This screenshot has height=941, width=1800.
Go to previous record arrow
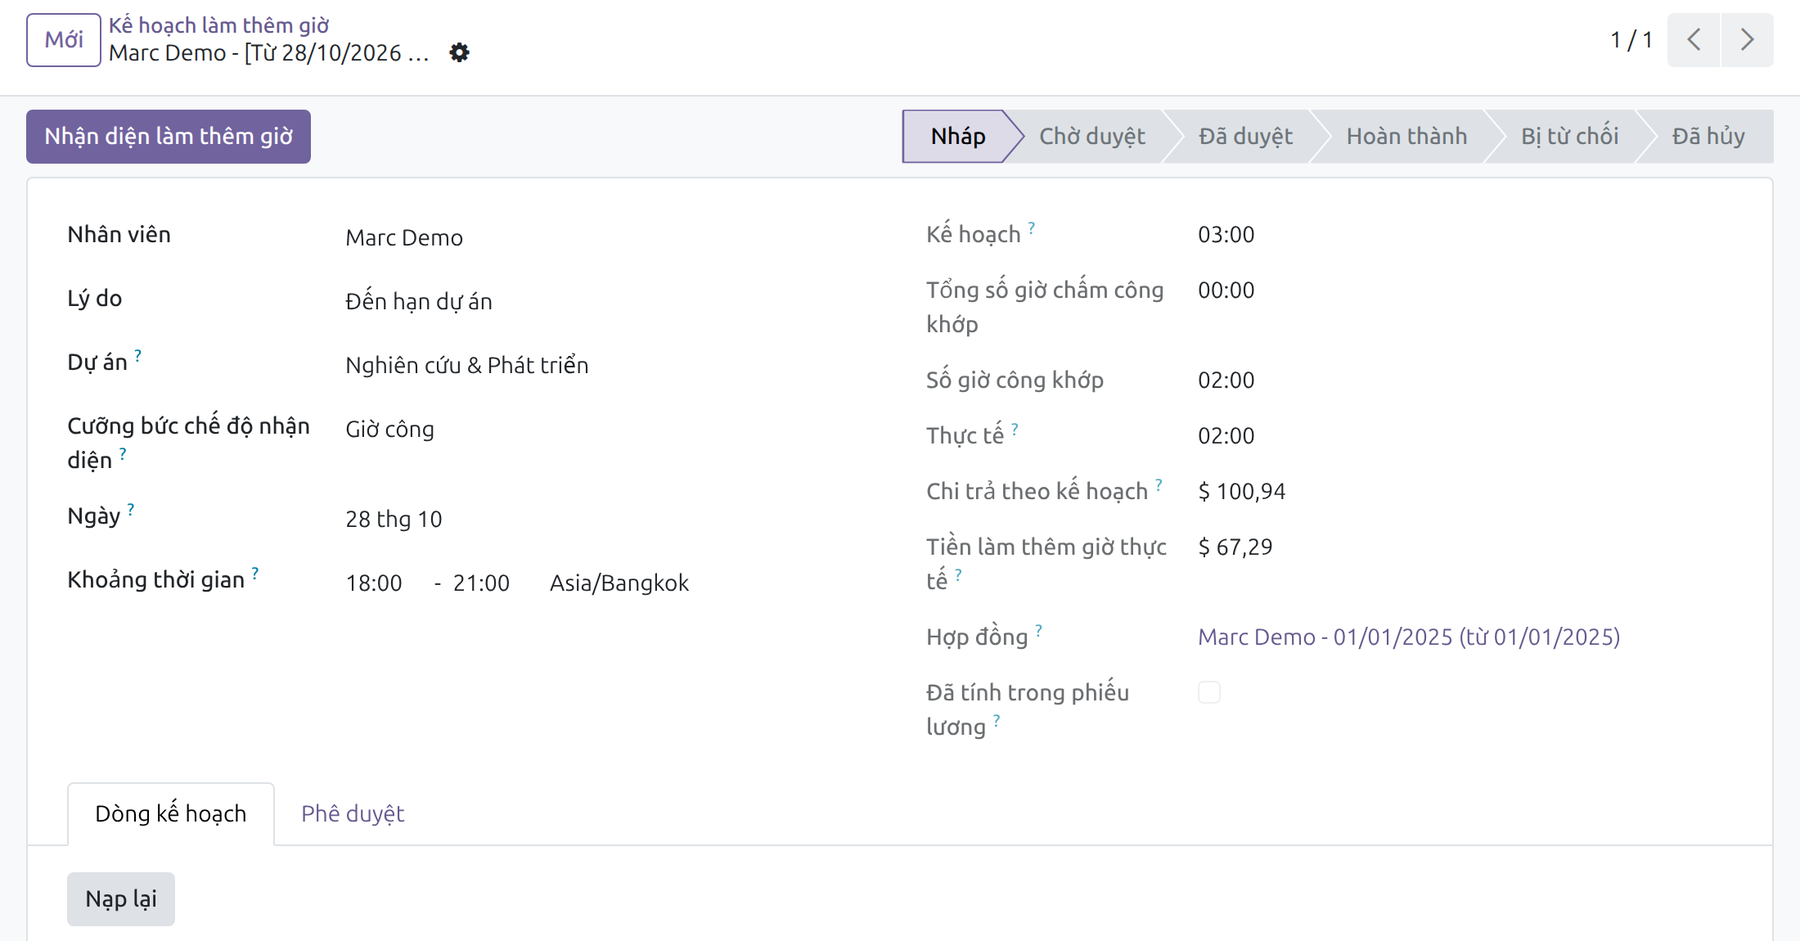(1694, 40)
